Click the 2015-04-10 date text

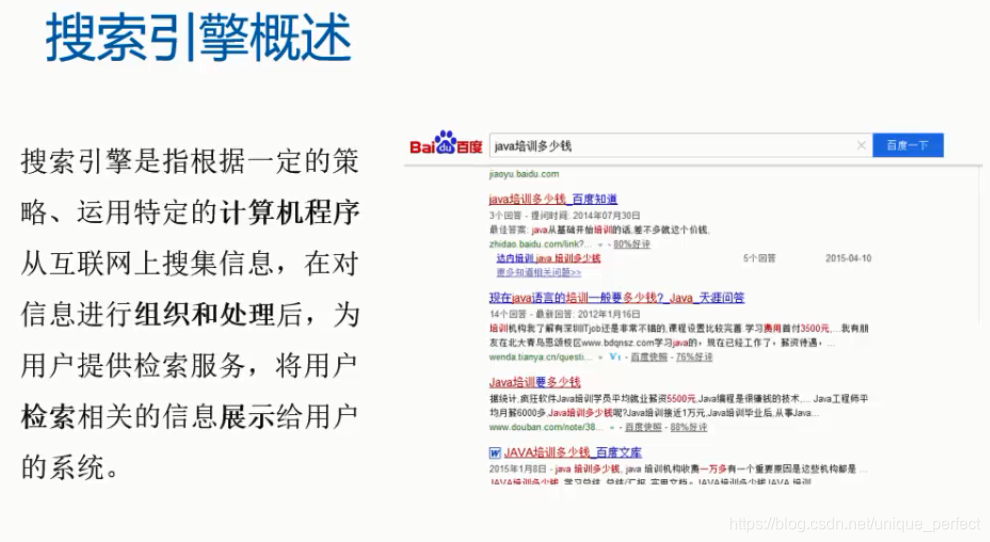[x=848, y=258]
